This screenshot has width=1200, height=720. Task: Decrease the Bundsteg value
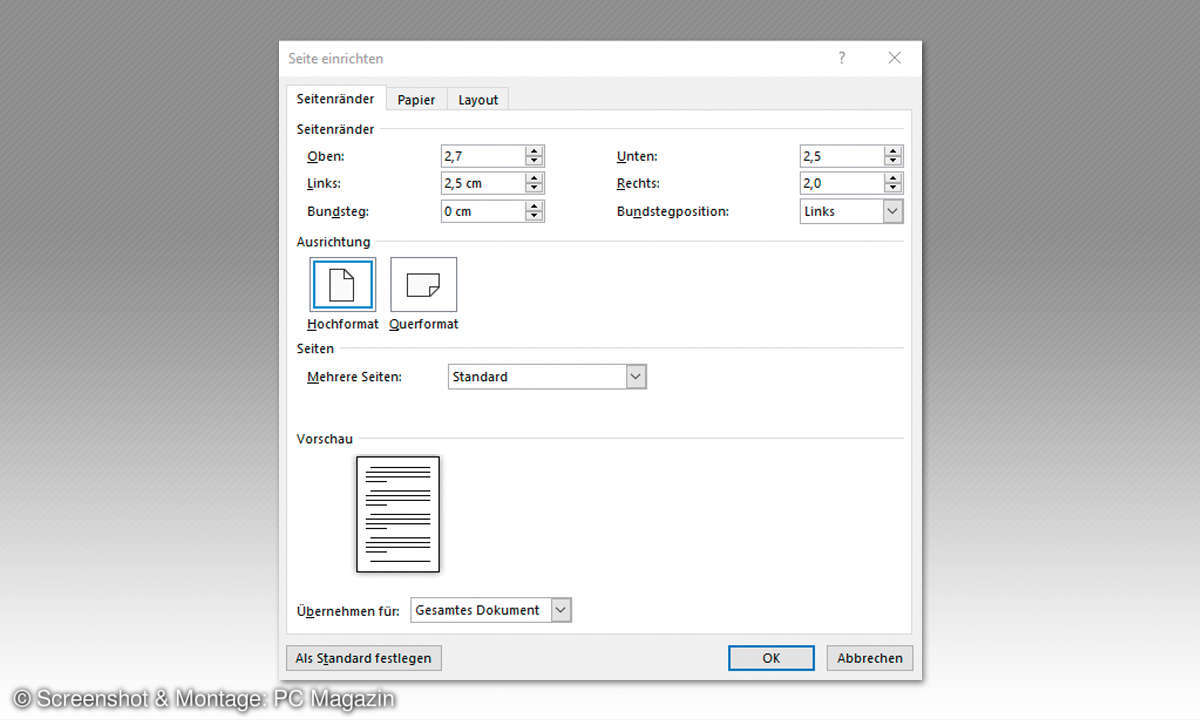(534, 216)
